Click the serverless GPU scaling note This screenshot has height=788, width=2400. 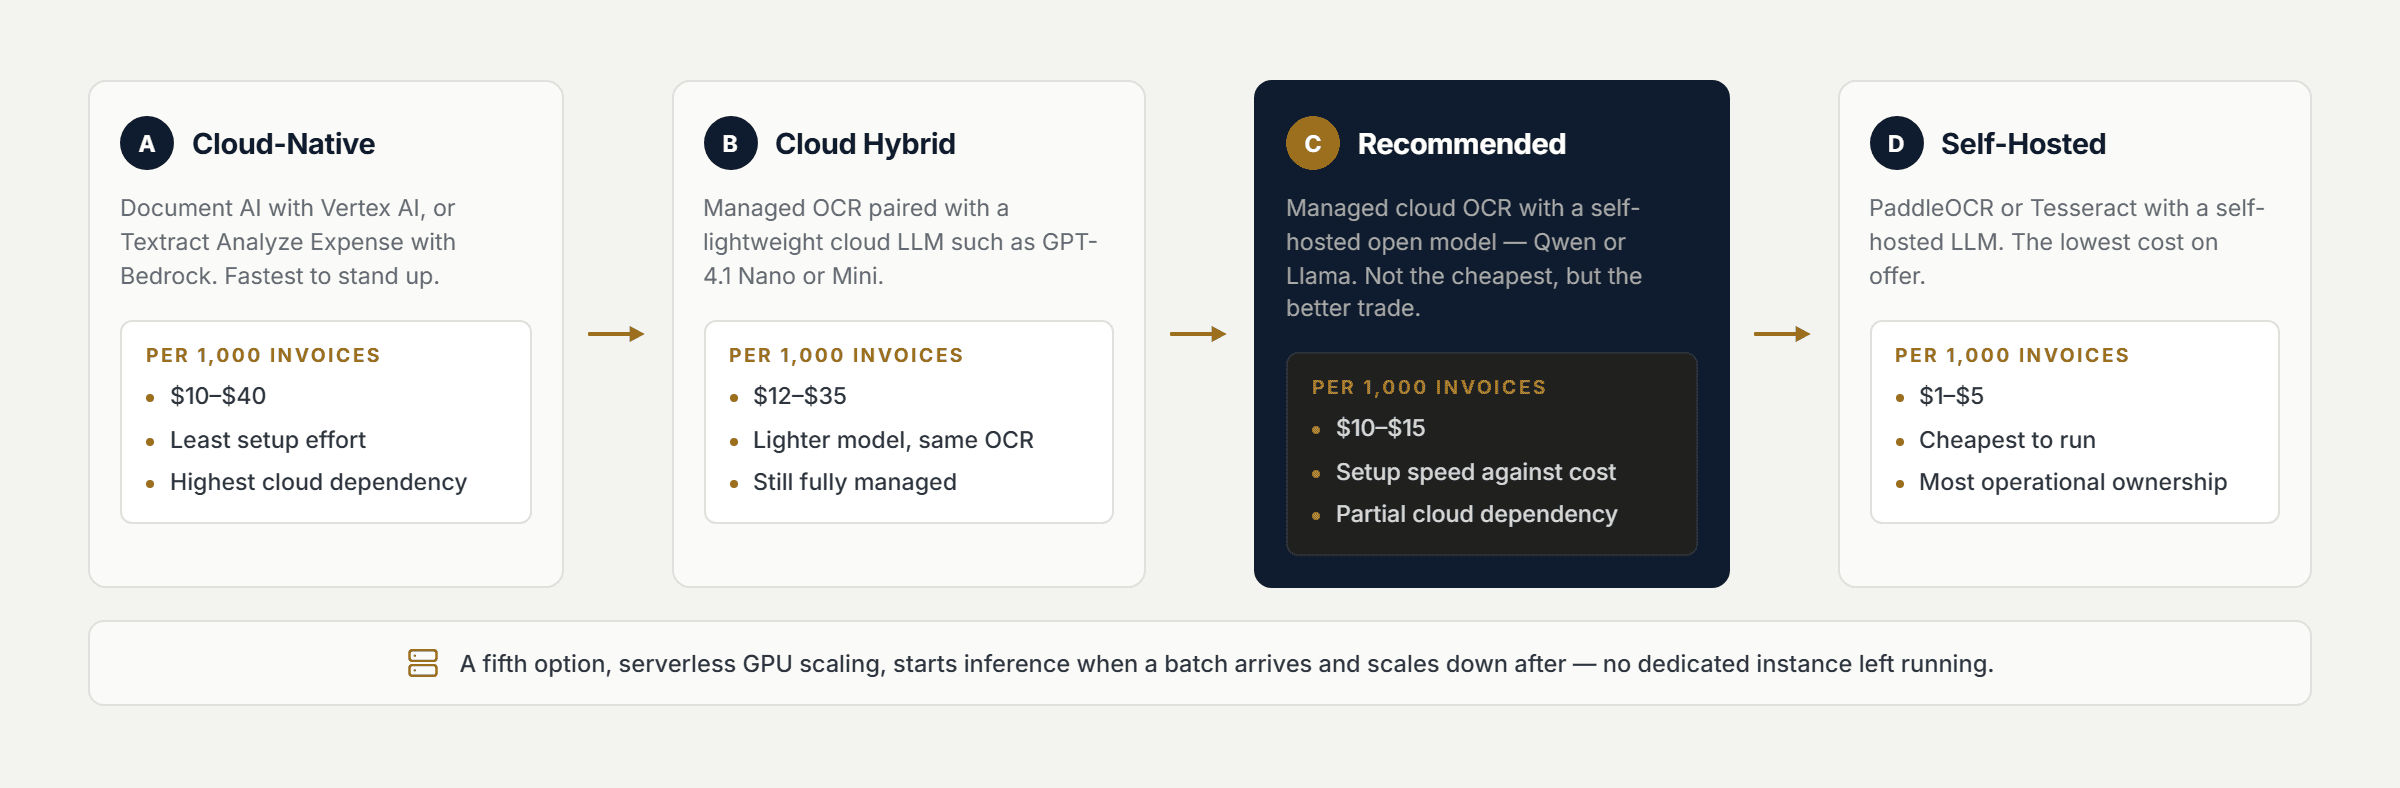[1226, 664]
